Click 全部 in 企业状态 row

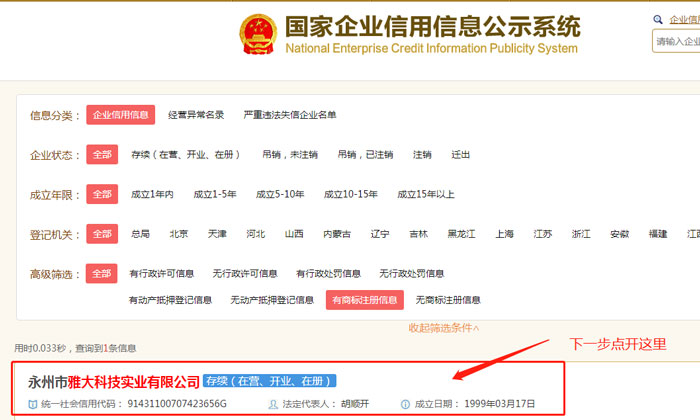coord(102,155)
